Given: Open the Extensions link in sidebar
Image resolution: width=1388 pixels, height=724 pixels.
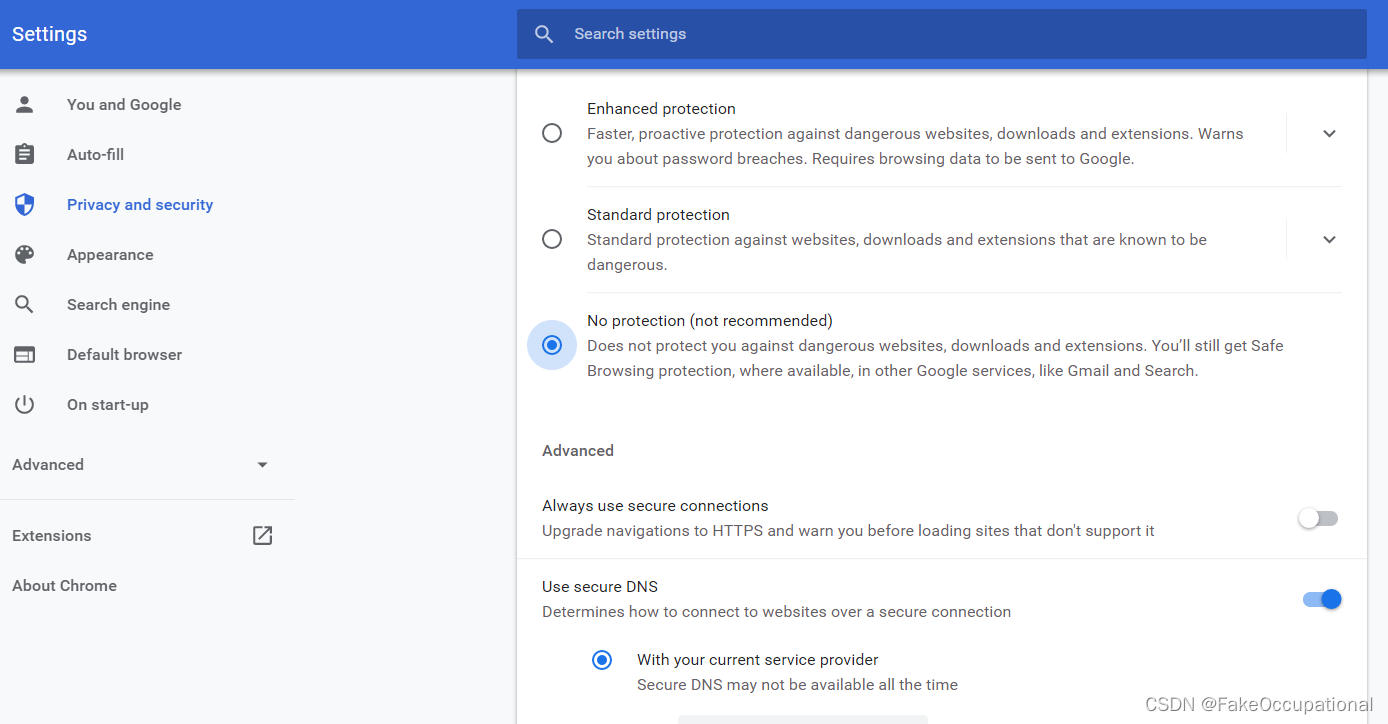Looking at the screenshot, I should [52, 535].
